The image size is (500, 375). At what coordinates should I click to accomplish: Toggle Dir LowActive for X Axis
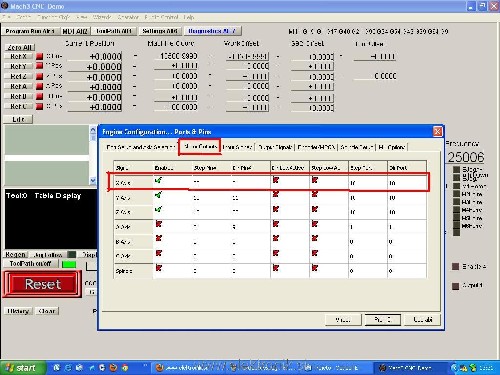click(276, 180)
